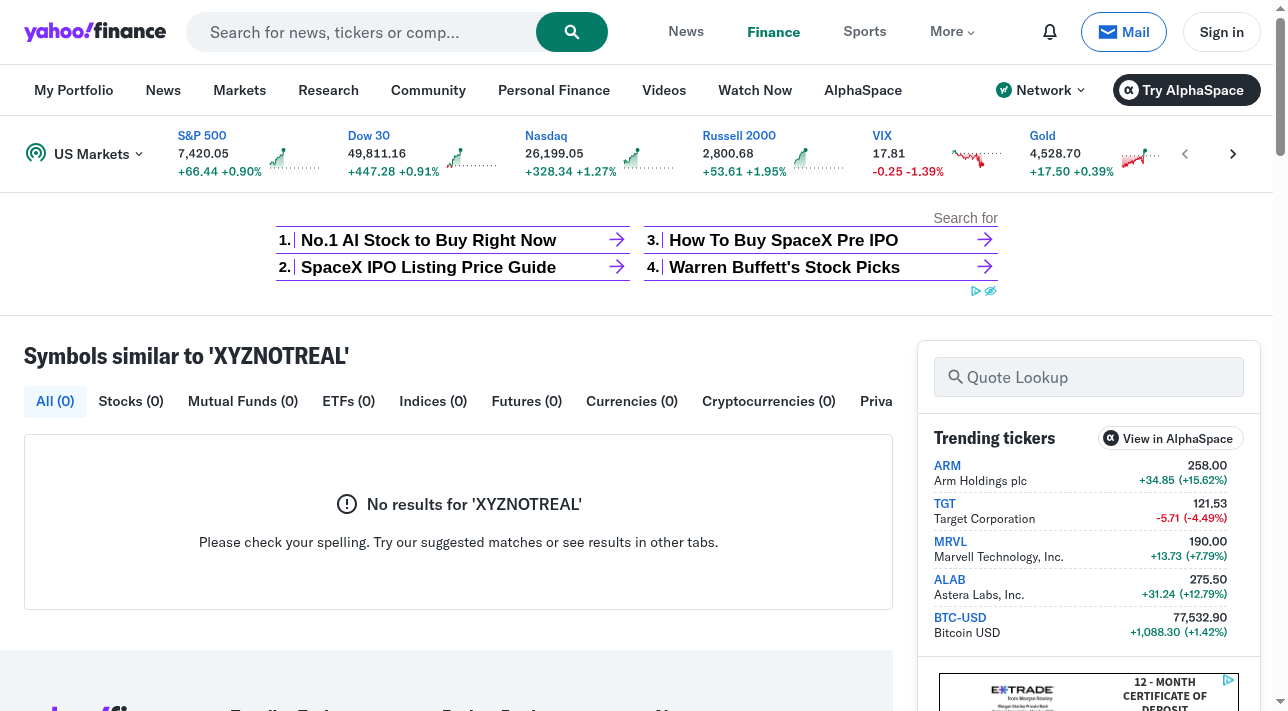The width and height of the screenshot is (1288, 711).
Task: Expand the Network dropdown
Action: [x=1040, y=90]
